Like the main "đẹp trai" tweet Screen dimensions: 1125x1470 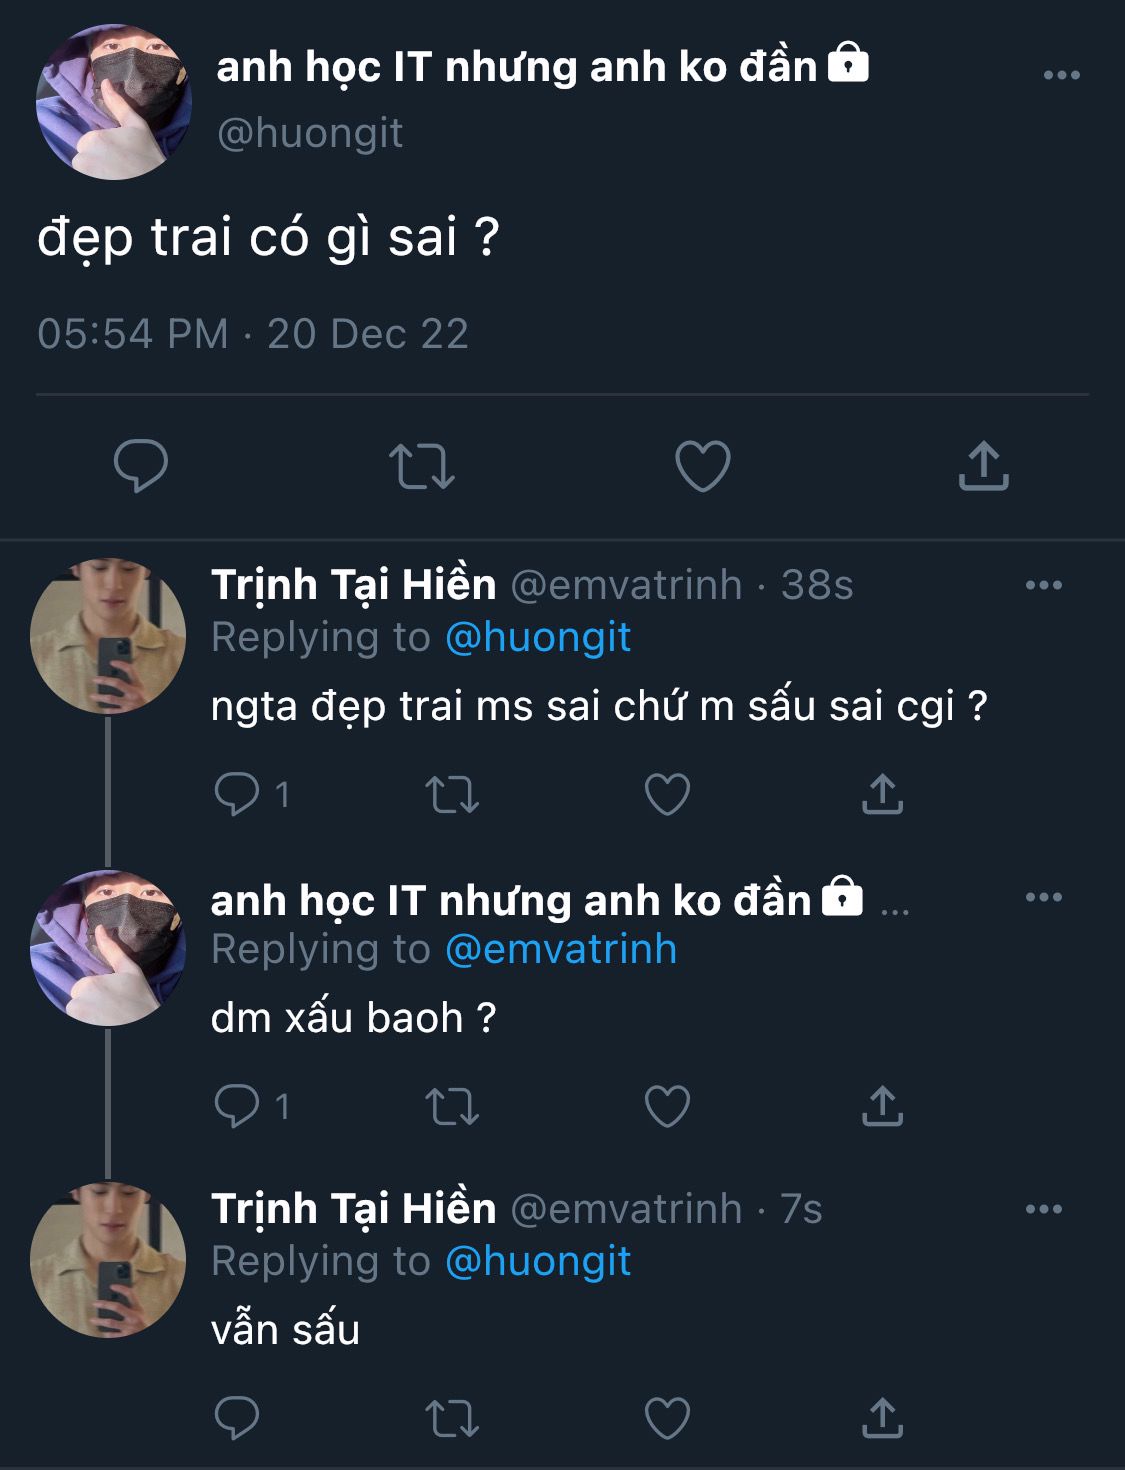click(703, 466)
